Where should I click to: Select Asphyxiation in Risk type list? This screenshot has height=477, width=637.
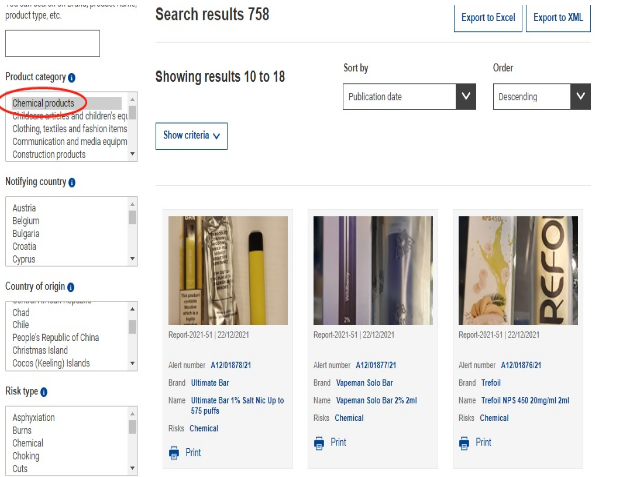[x=34, y=417]
